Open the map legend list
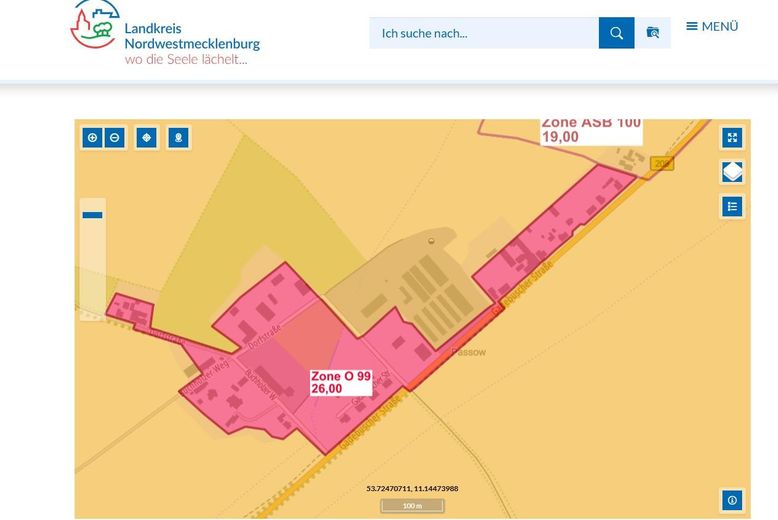The image size is (778, 520). click(732, 206)
